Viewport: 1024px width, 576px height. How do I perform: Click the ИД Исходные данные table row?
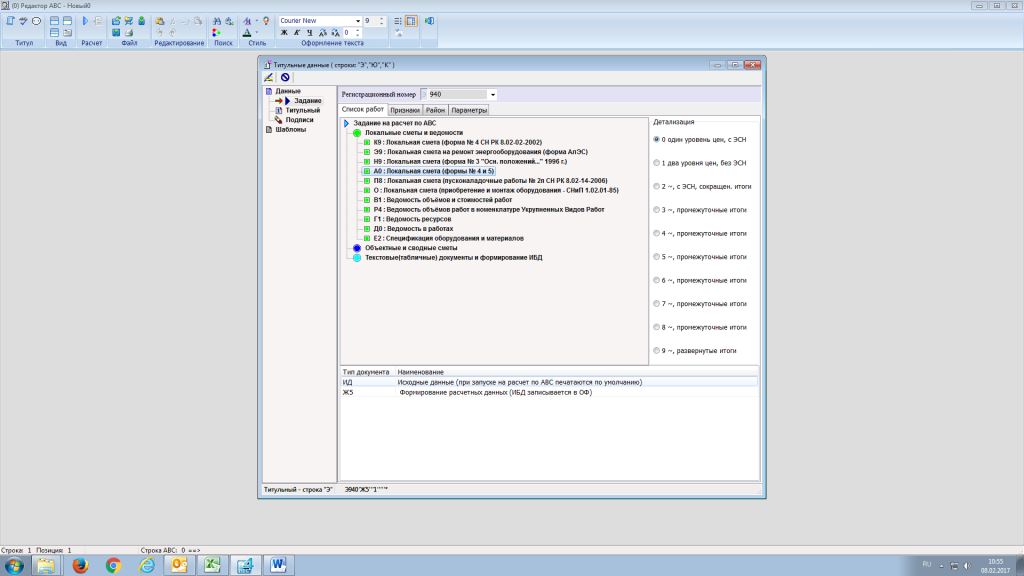point(549,382)
